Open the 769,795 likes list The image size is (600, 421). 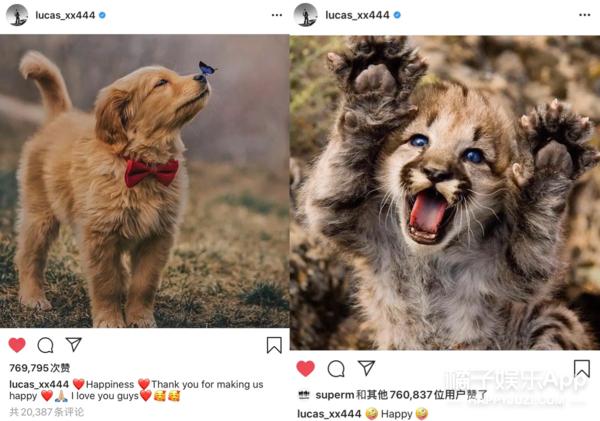pyautogui.click(x=40, y=368)
